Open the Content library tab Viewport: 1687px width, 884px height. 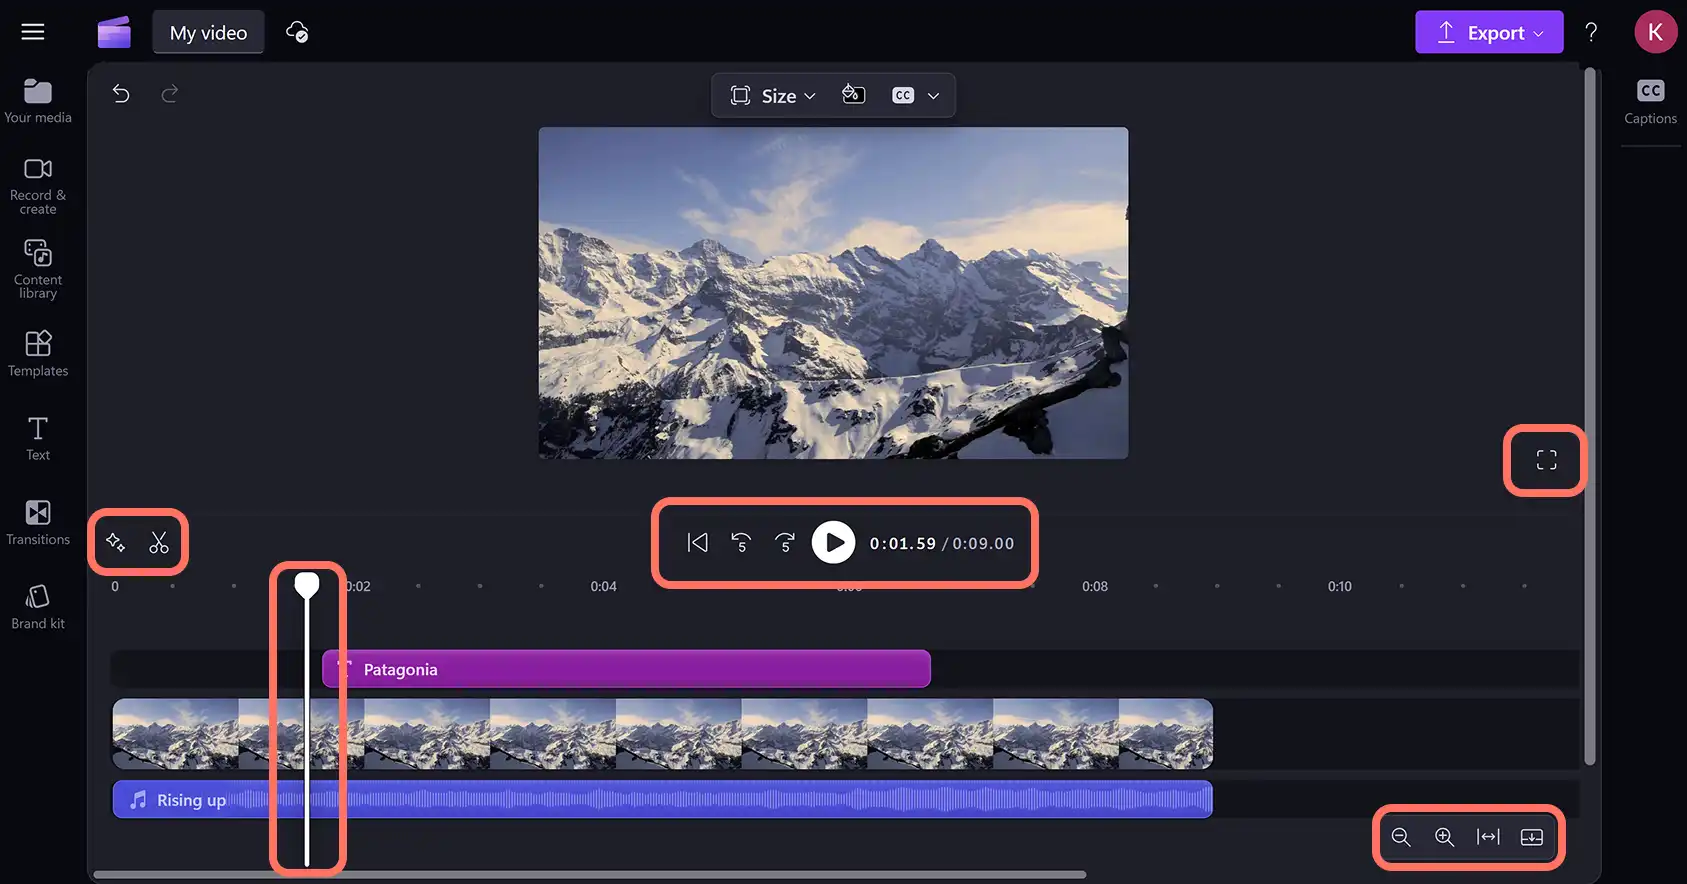[x=38, y=269]
